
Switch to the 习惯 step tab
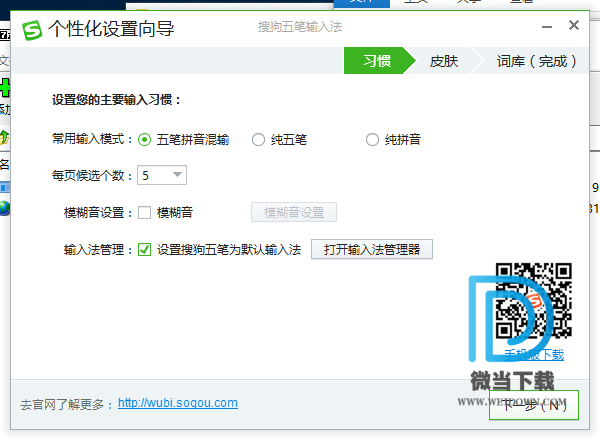click(377, 61)
